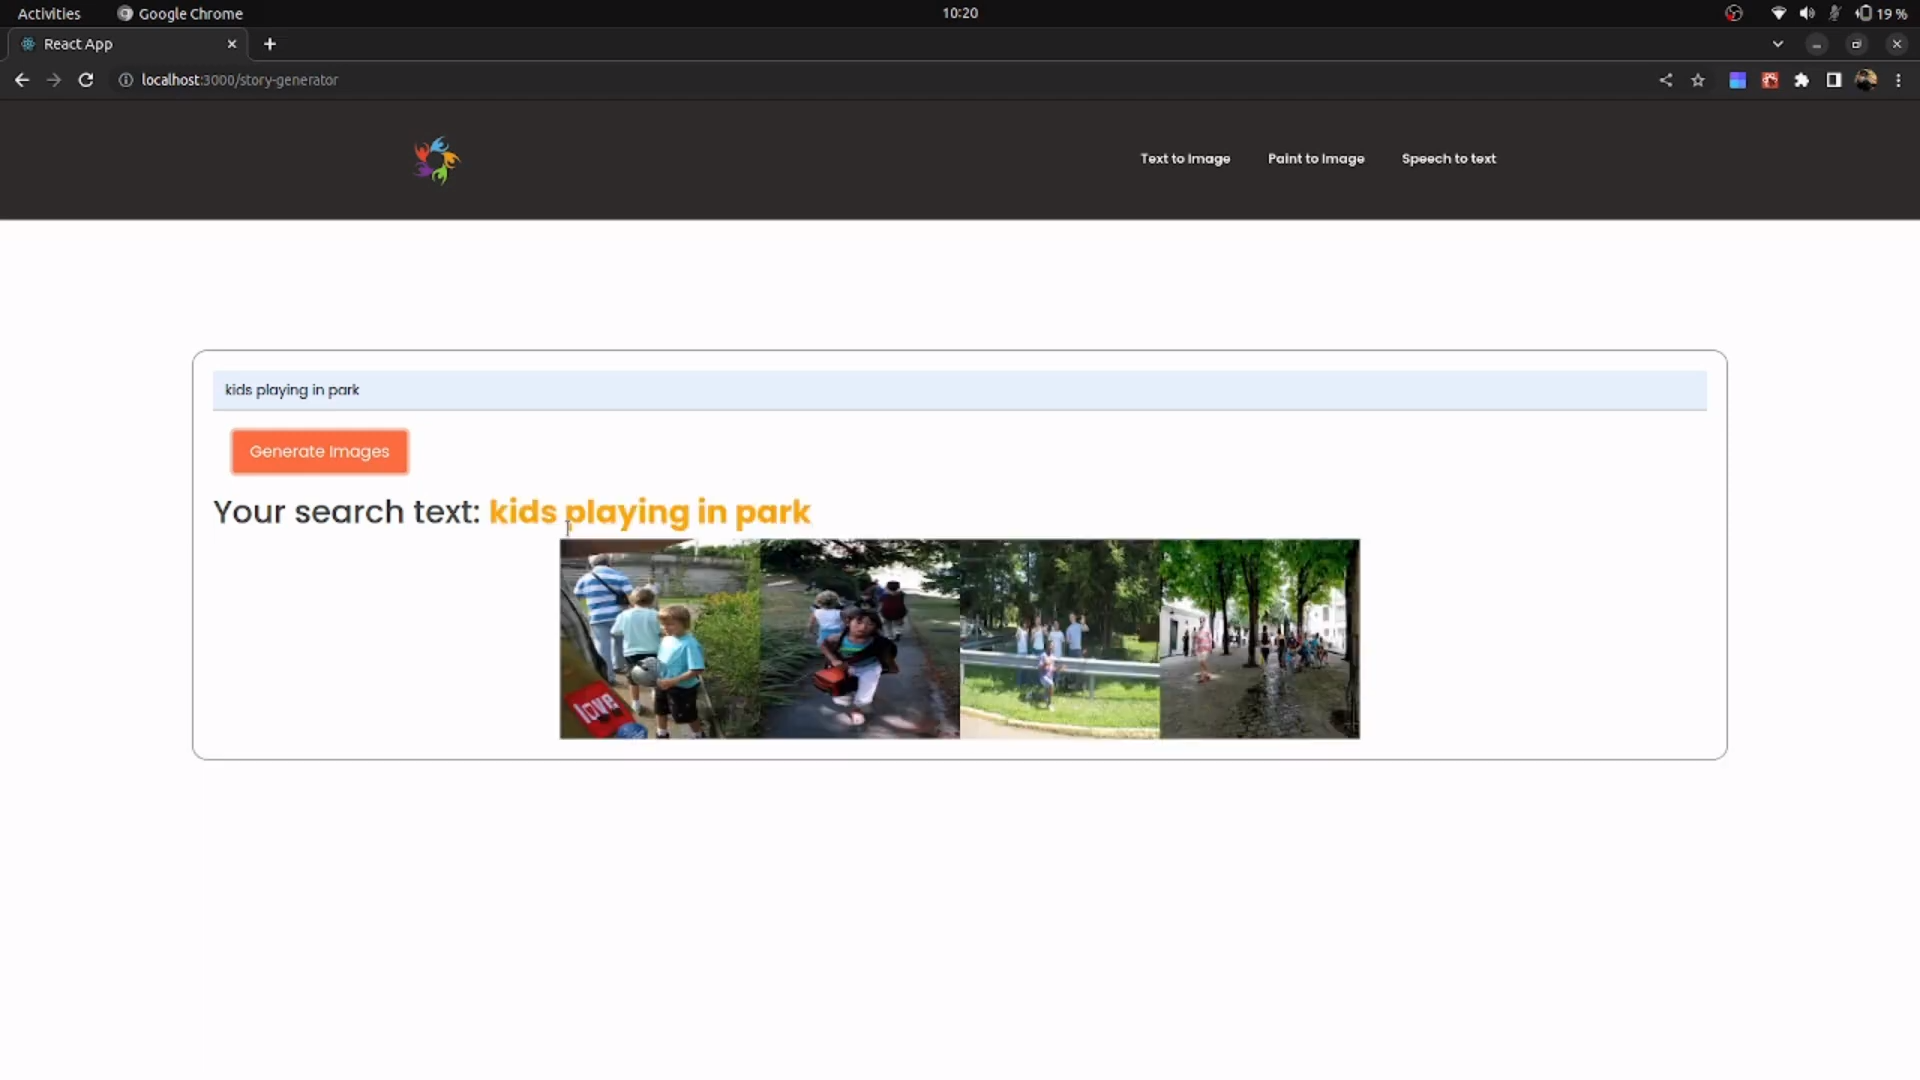The width and height of the screenshot is (1920, 1080).
Task: Open the Chrome three-dot menu
Action: click(x=1898, y=80)
